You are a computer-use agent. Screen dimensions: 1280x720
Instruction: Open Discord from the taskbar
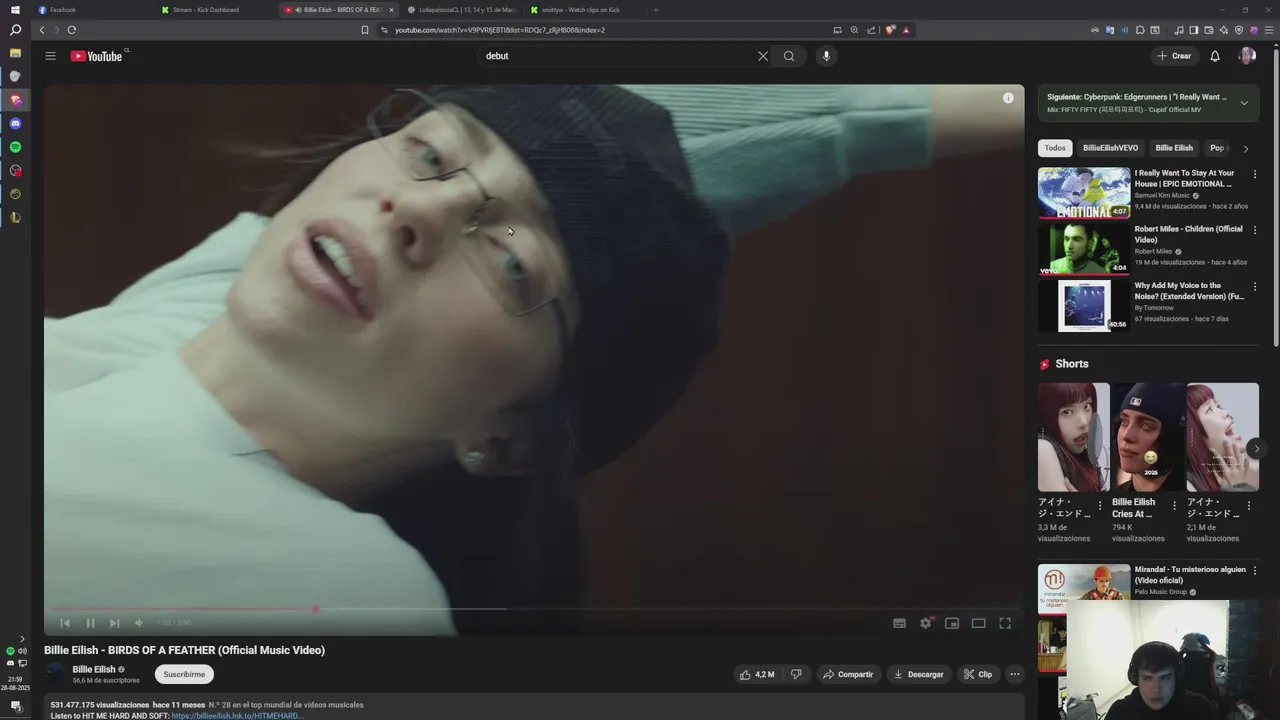pyautogui.click(x=15, y=123)
